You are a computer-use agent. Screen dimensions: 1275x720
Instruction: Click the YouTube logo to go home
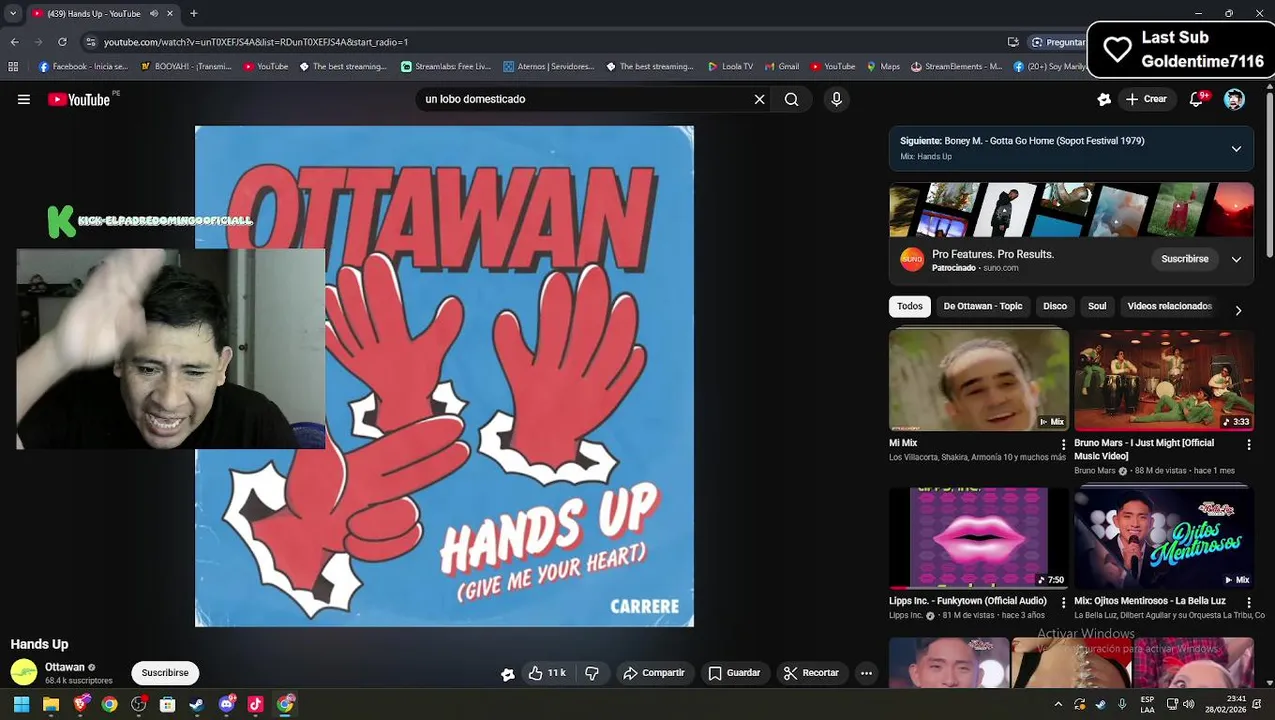[79, 99]
